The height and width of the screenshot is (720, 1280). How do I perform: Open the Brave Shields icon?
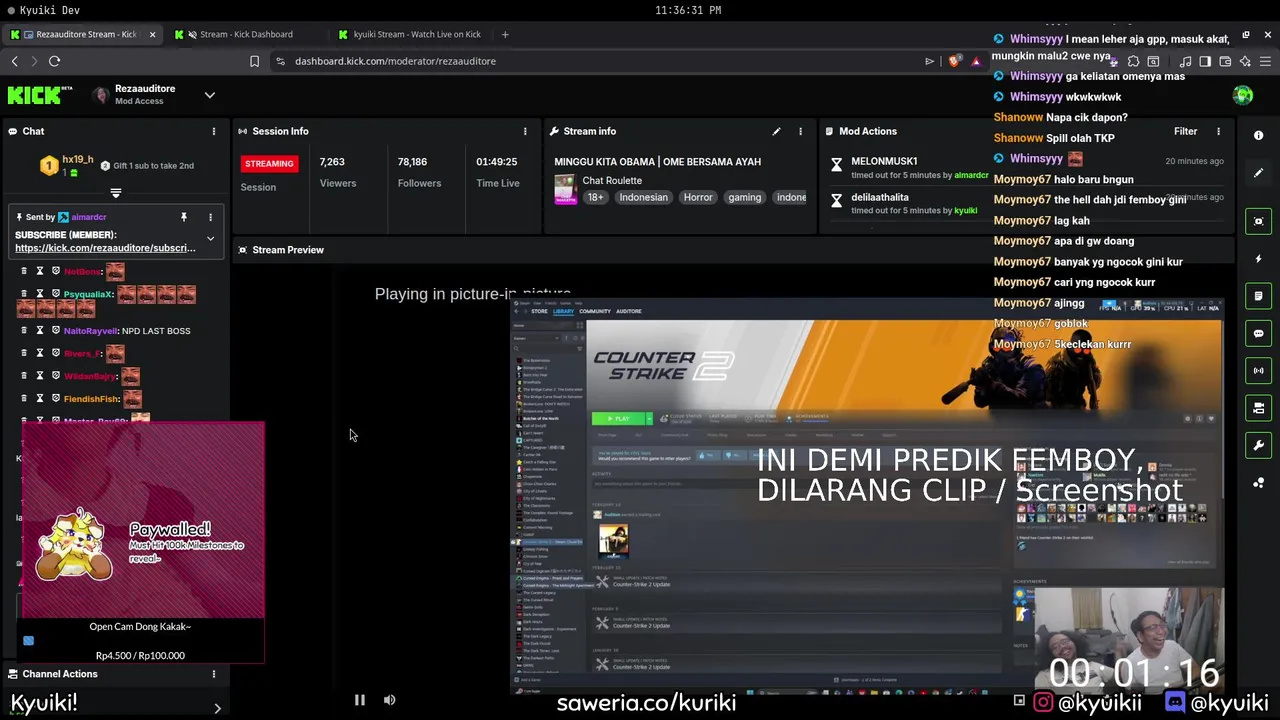(x=953, y=61)
